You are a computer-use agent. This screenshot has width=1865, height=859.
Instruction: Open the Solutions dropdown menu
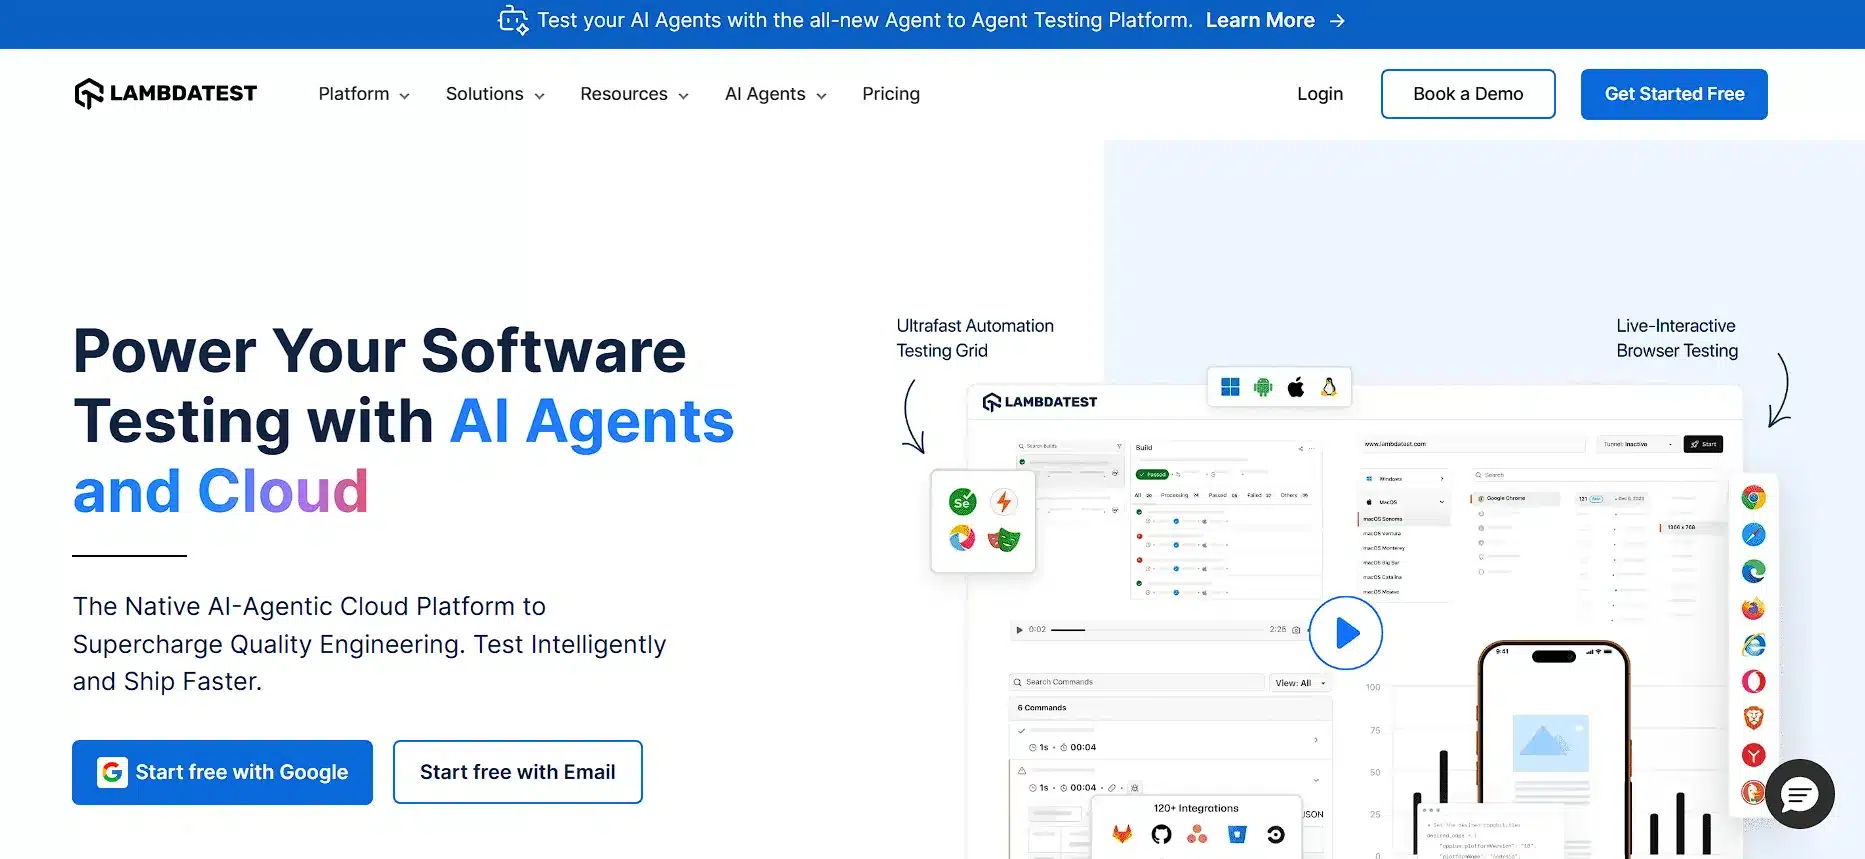click(x=495, y=94)
